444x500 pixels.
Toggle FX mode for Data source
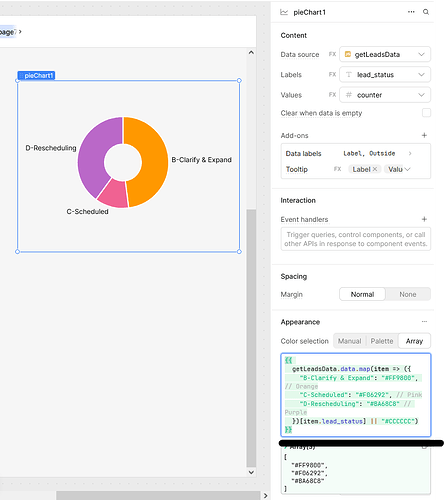pos(332,54)
